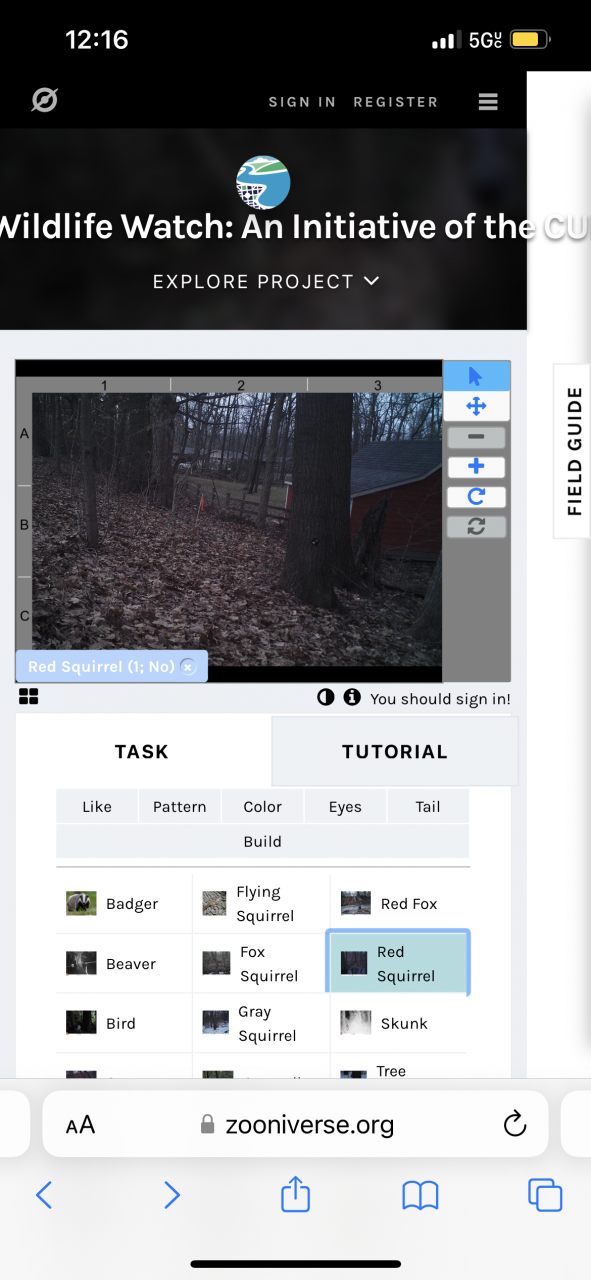Image resolution: width=591 pixels, height=1280 pixels.
Task: Zoom out with the minus button
Action: tap(476, 437)
